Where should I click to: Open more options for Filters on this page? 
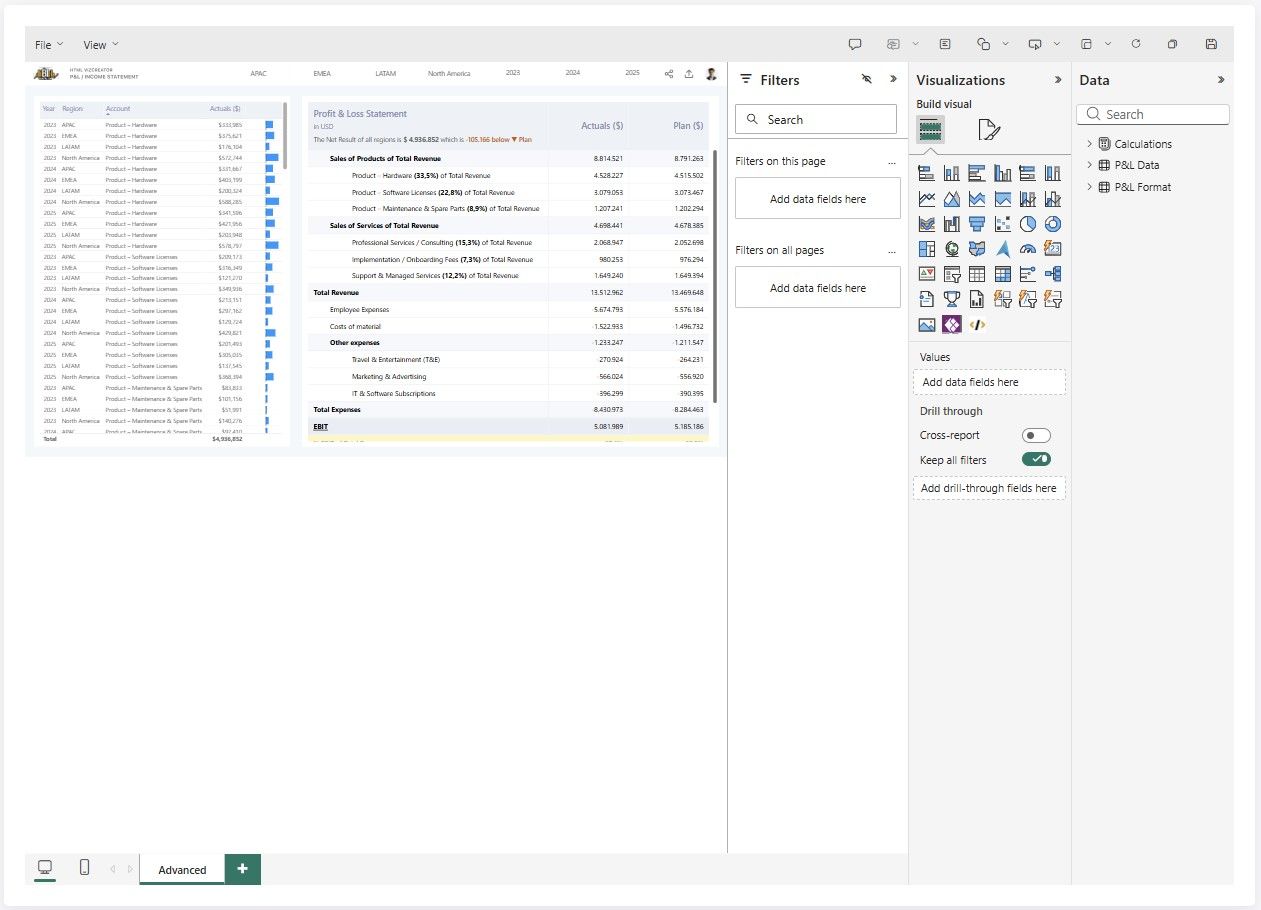[891, 161]
